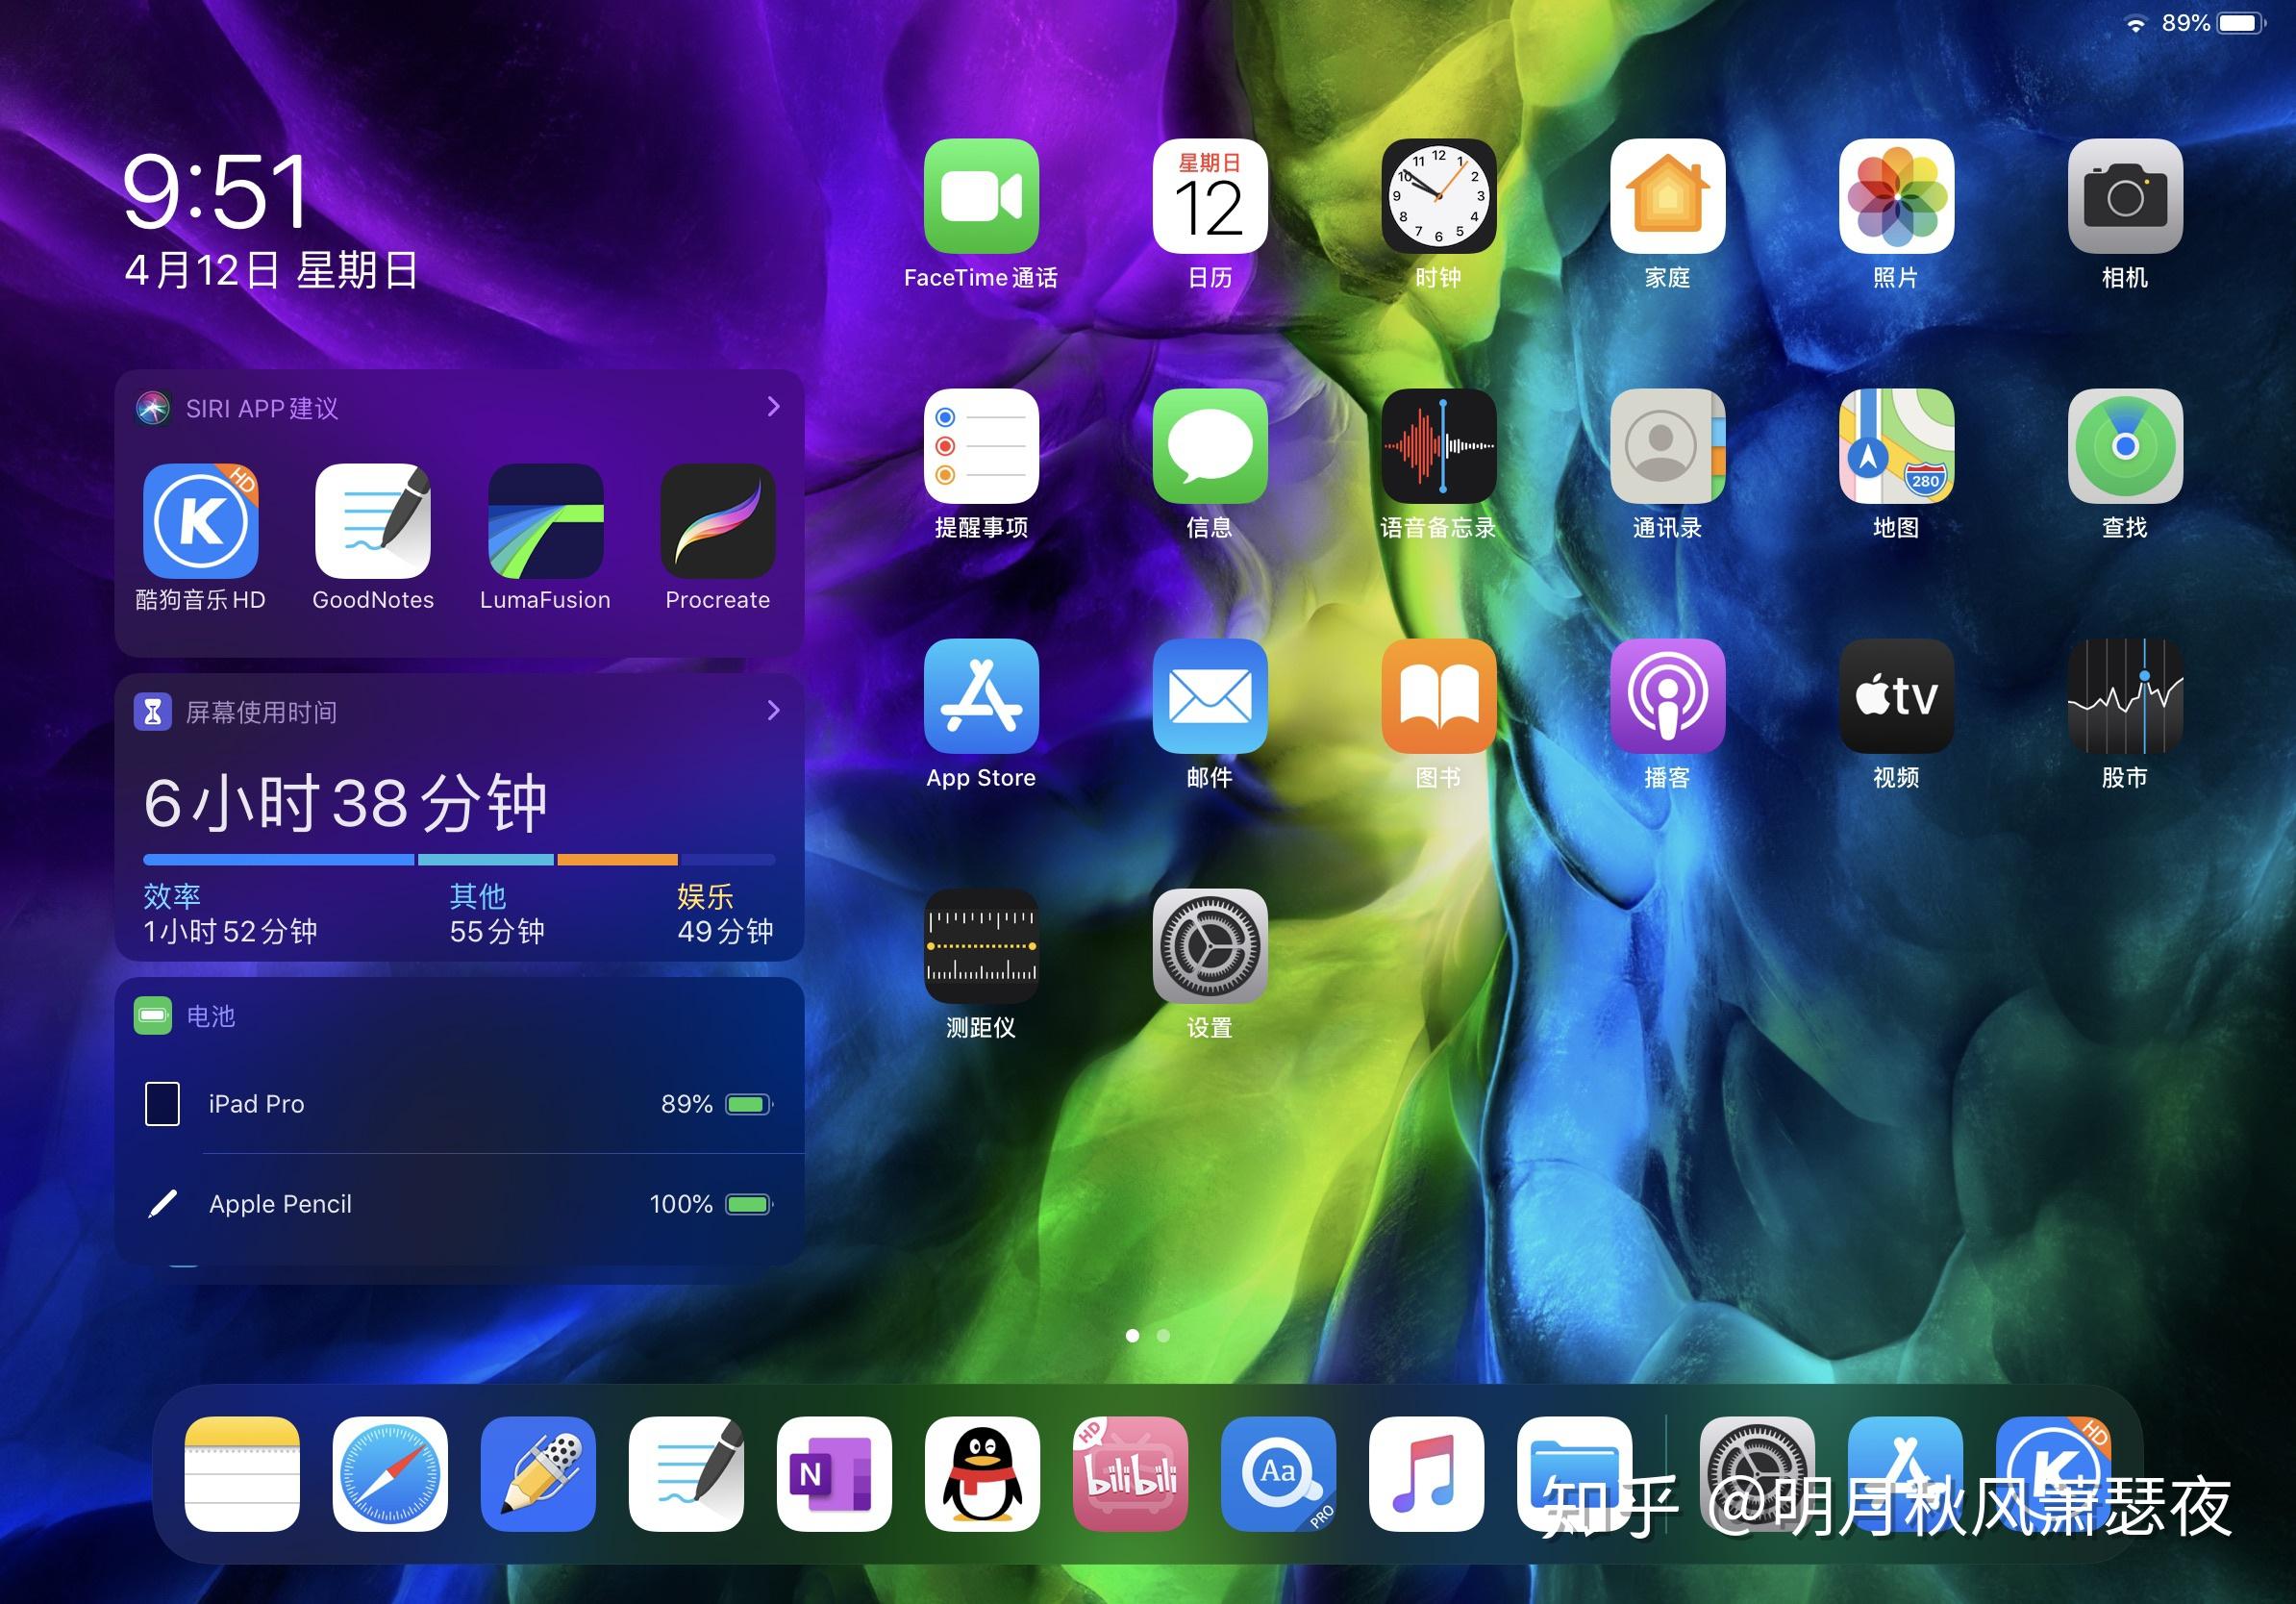Viewport: 2296px width, 1604px height.
Task: Switch to the second home screen page dot
Action: click(1162, 1335)
